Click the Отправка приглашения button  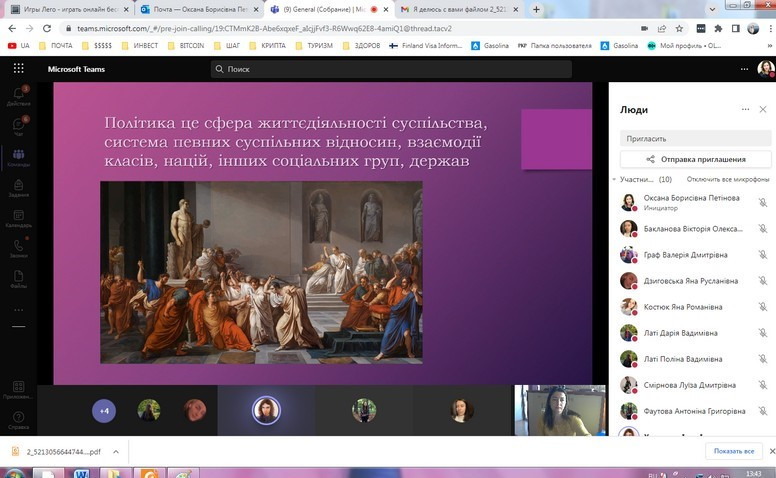click(696, 159)
